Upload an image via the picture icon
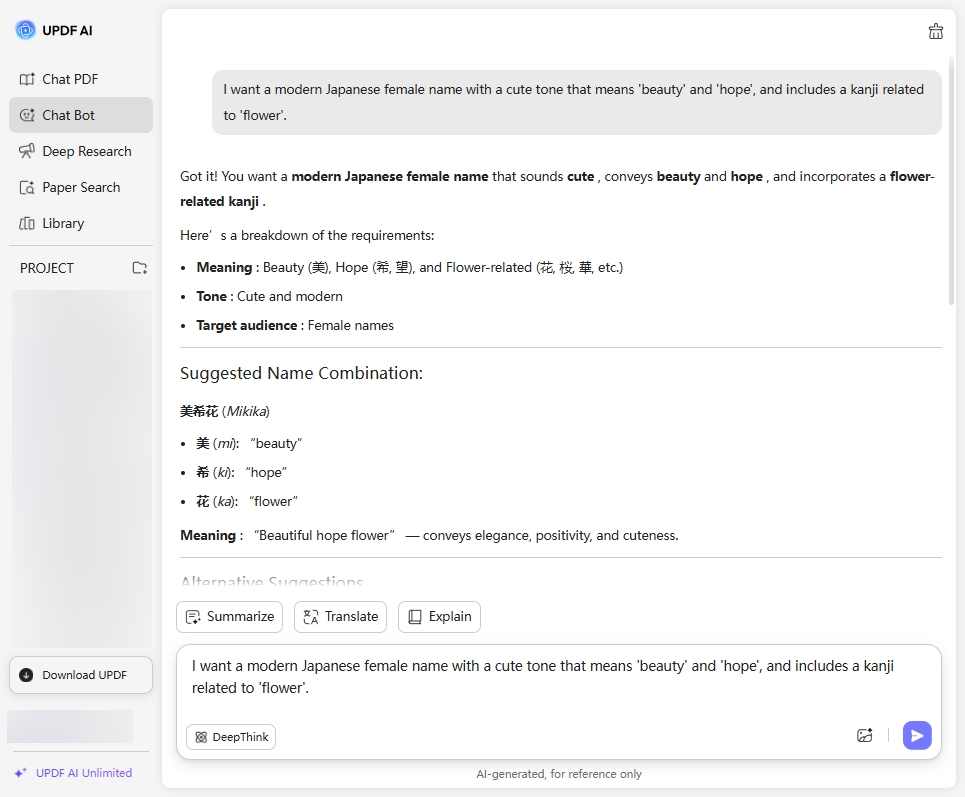965x797 pixels. pos(865,735)
